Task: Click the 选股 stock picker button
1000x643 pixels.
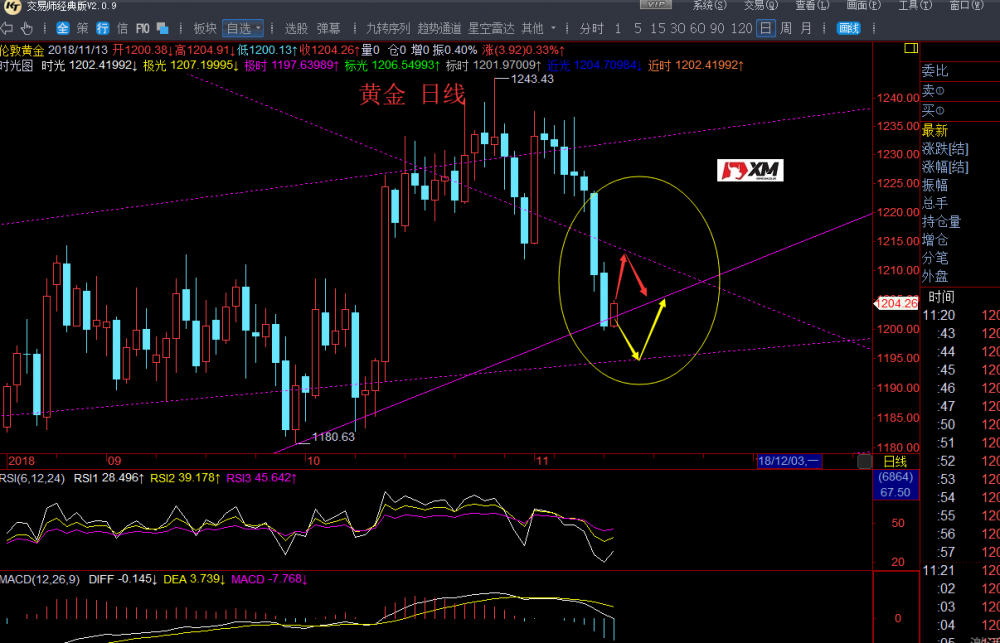Action: pyautogui.click(x=297, y=28)
